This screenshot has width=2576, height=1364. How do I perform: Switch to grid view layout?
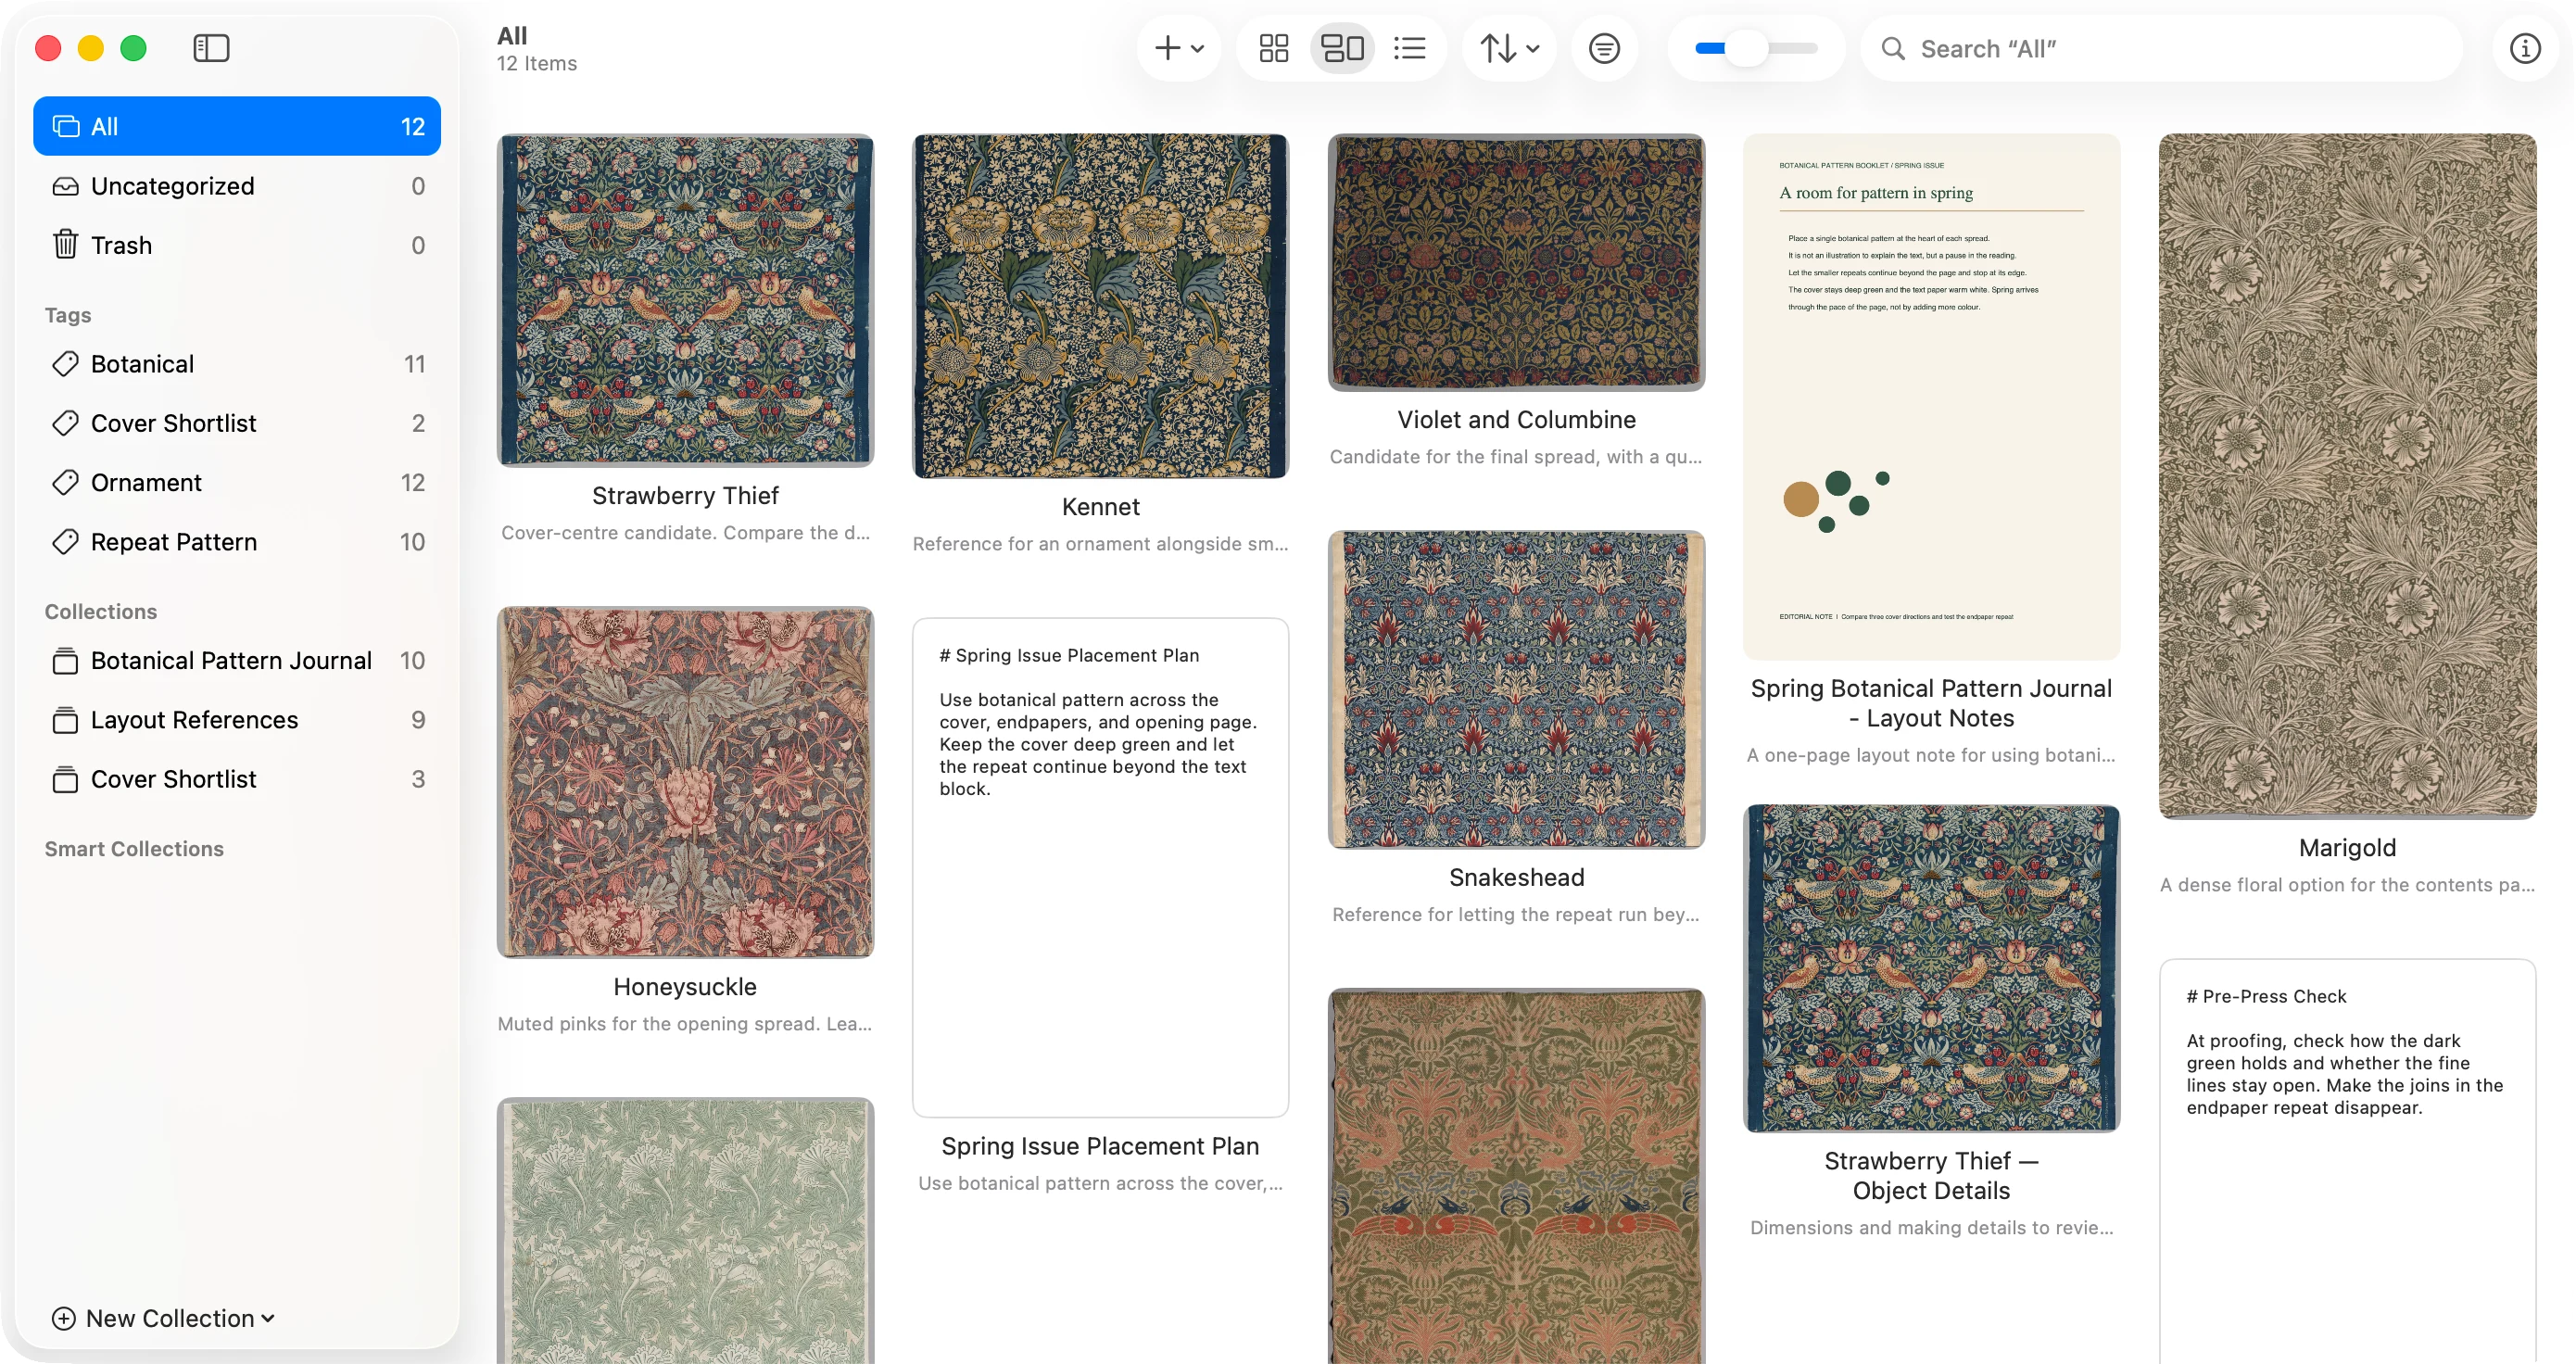coord(1273,48)
